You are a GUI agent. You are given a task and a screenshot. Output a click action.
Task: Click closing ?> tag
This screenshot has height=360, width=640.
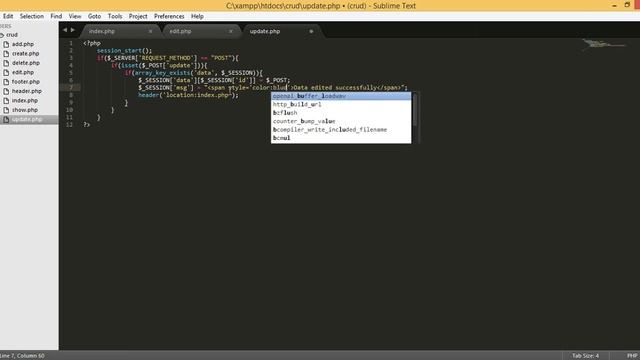87,125
